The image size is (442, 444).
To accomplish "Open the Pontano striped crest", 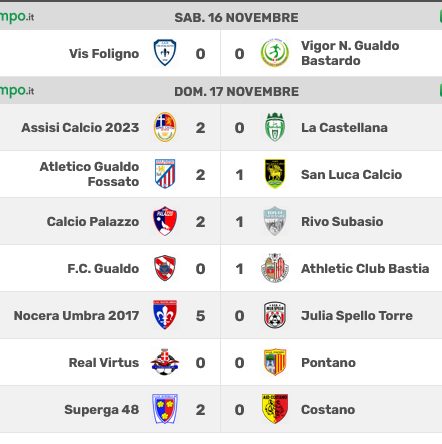I will pyautogui.click(x=275, y=362).
